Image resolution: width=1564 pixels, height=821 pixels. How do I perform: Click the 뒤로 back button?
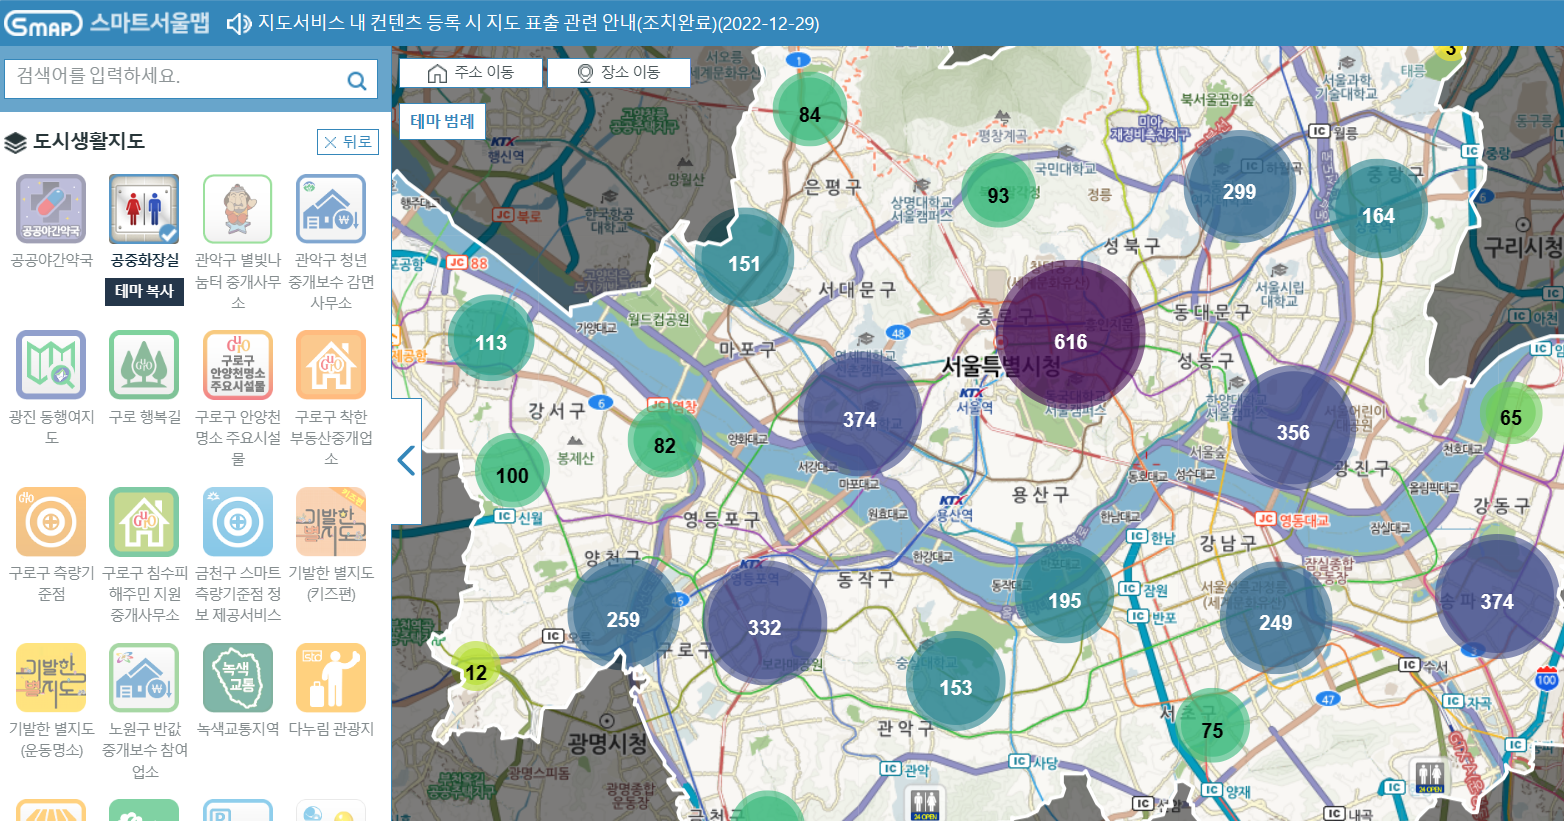tap(348, 142)
